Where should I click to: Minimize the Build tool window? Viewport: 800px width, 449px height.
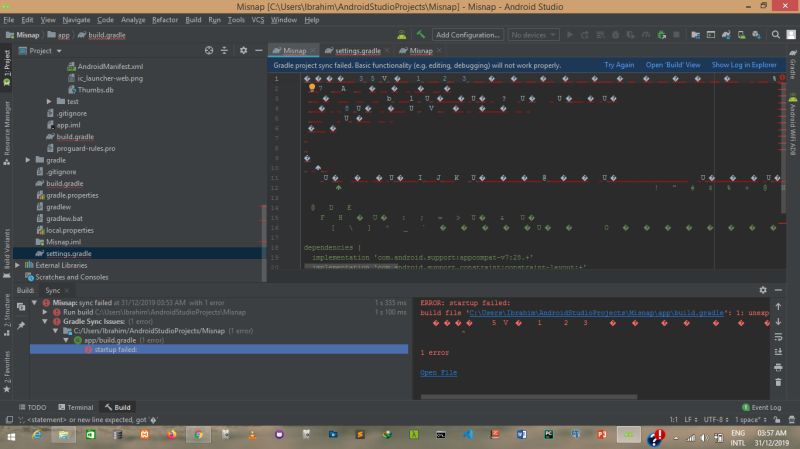point(778,290)
